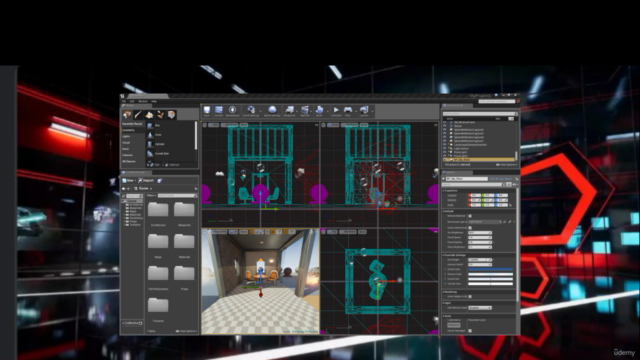The height and width of the screenshot is (360, 640).
Task: Click the Matinee toolbar icon
Action: (x=305, y=111)
